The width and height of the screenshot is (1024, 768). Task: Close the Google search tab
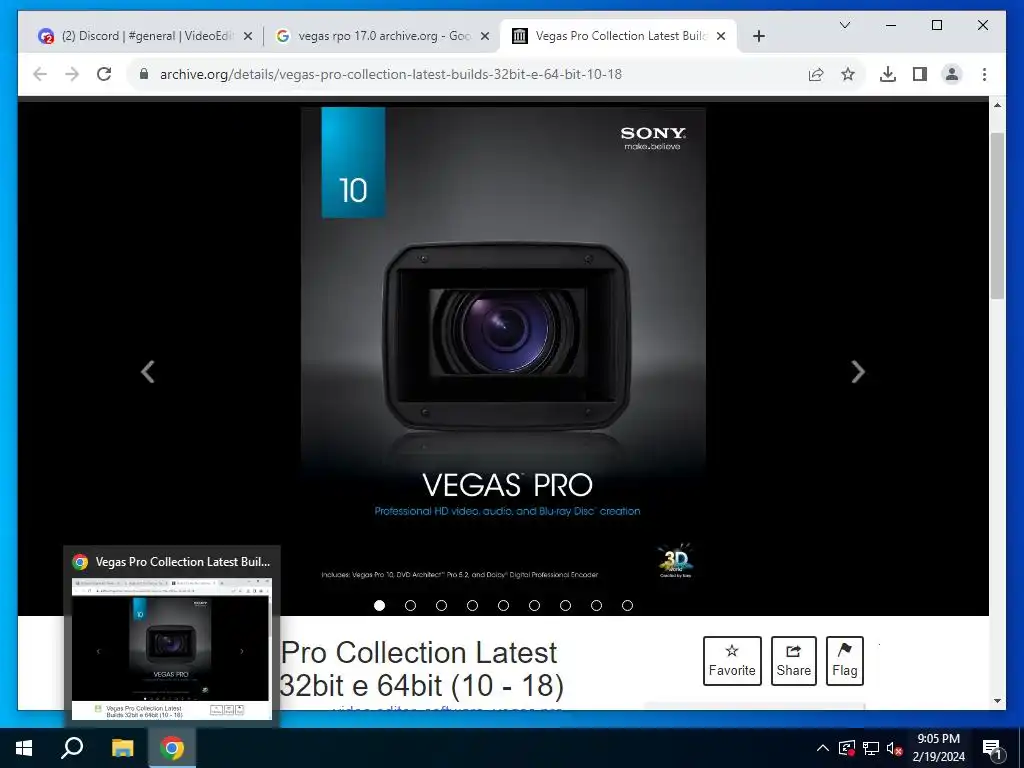[485, 37]
